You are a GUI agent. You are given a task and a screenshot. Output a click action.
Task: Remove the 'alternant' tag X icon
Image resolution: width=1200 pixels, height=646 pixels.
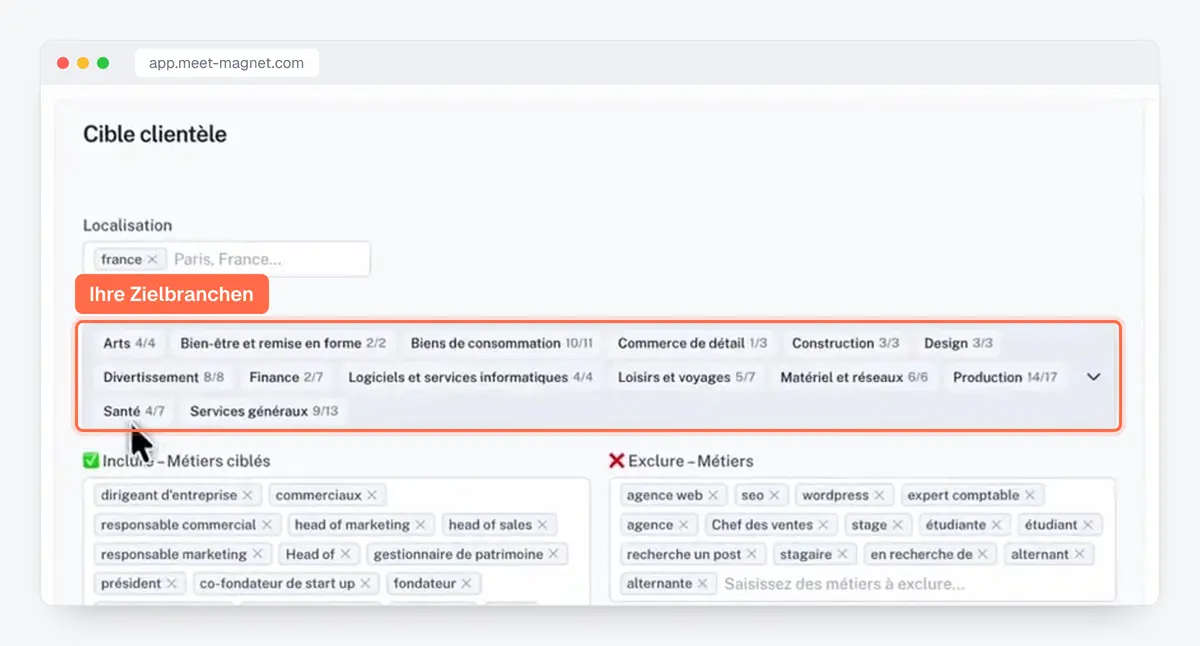click(1079, 554)
